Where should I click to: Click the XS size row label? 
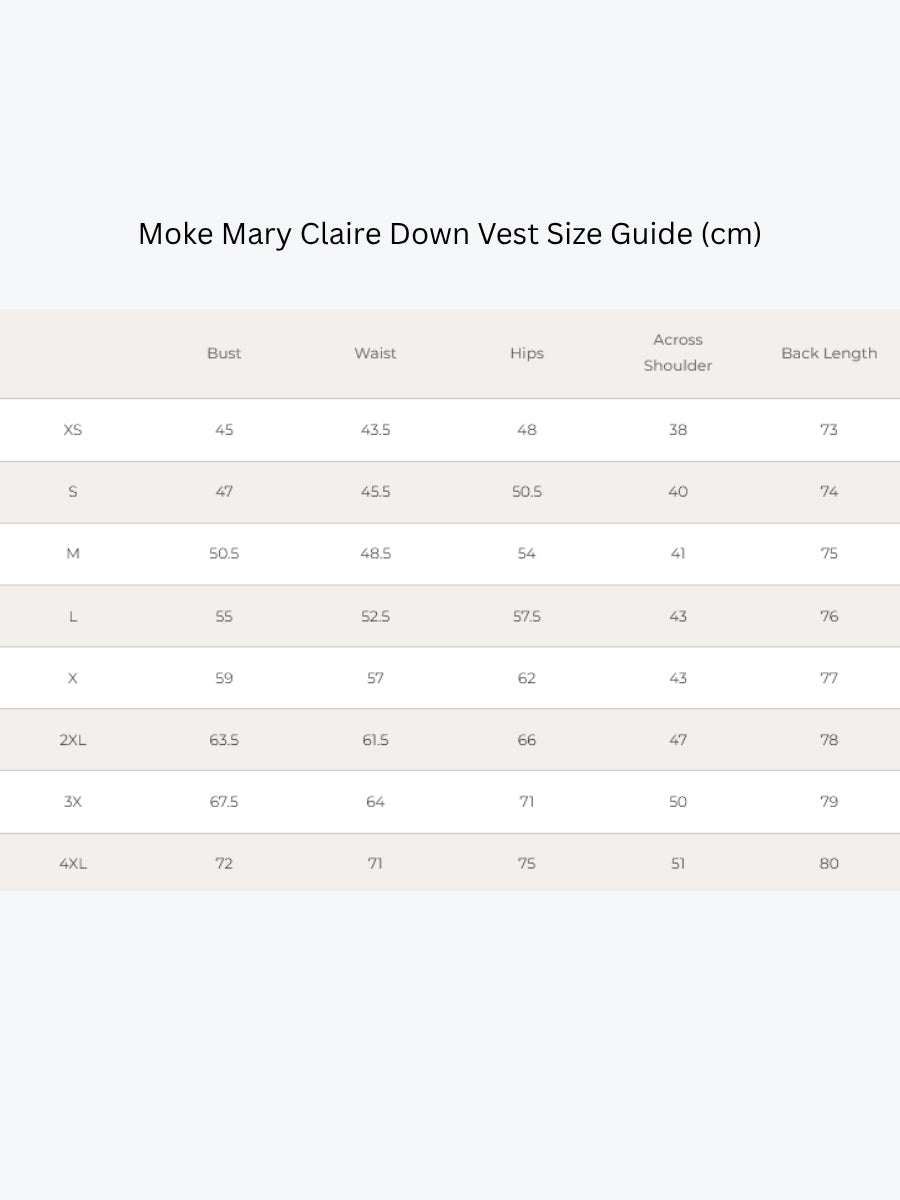(73, 430)
